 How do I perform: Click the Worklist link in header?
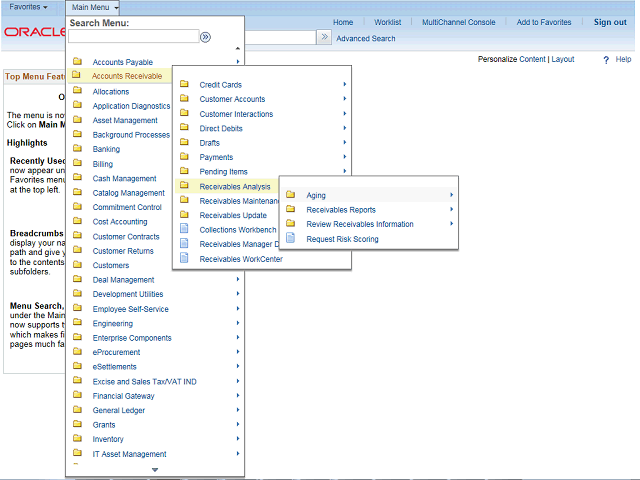(x=387, y=22)
